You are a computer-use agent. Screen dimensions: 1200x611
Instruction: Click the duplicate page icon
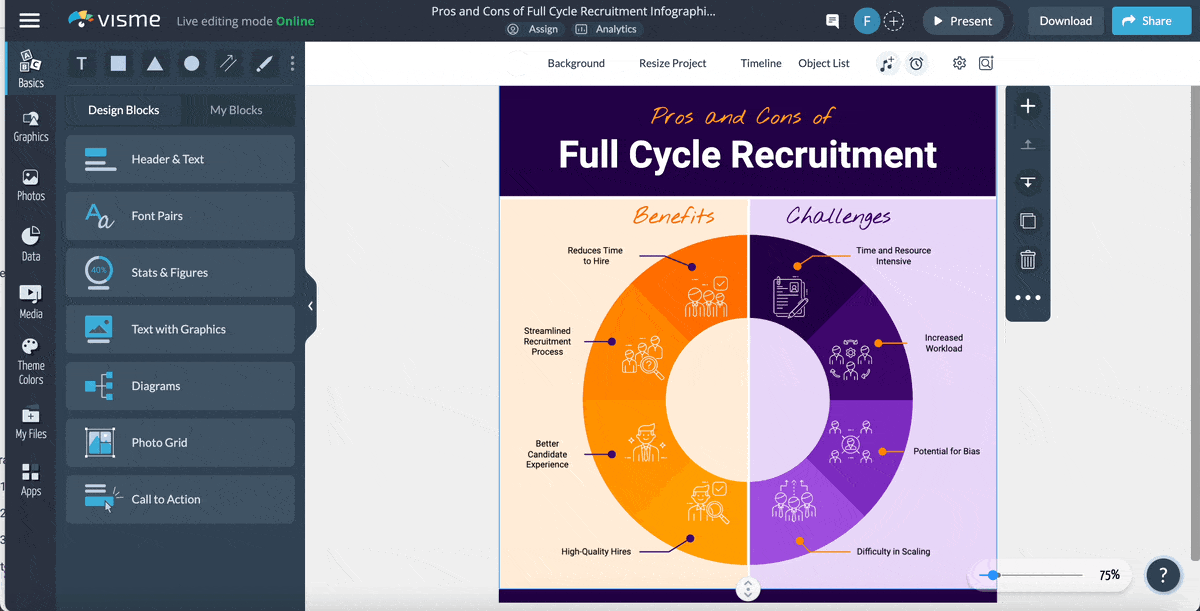pyautogui.click(x=1027, y=221)
